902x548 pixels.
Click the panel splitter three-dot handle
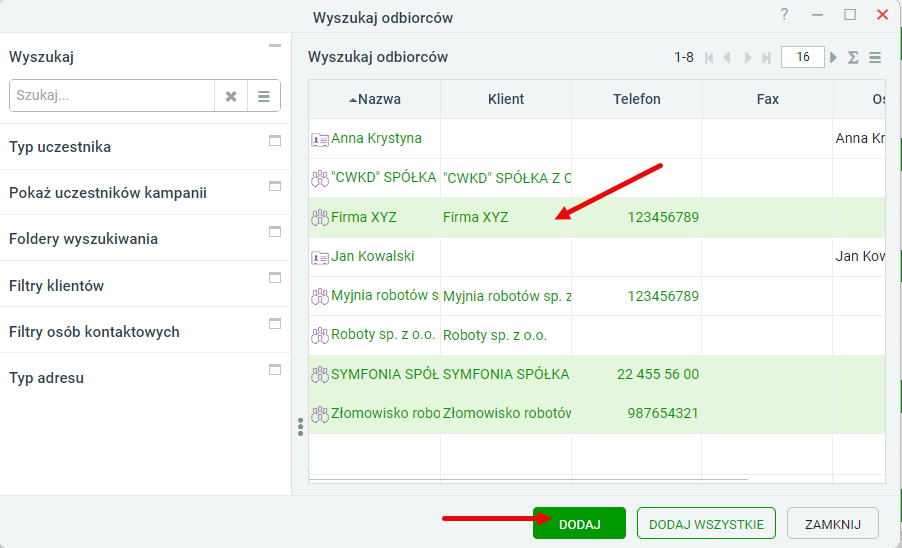[x=300, y=427]
